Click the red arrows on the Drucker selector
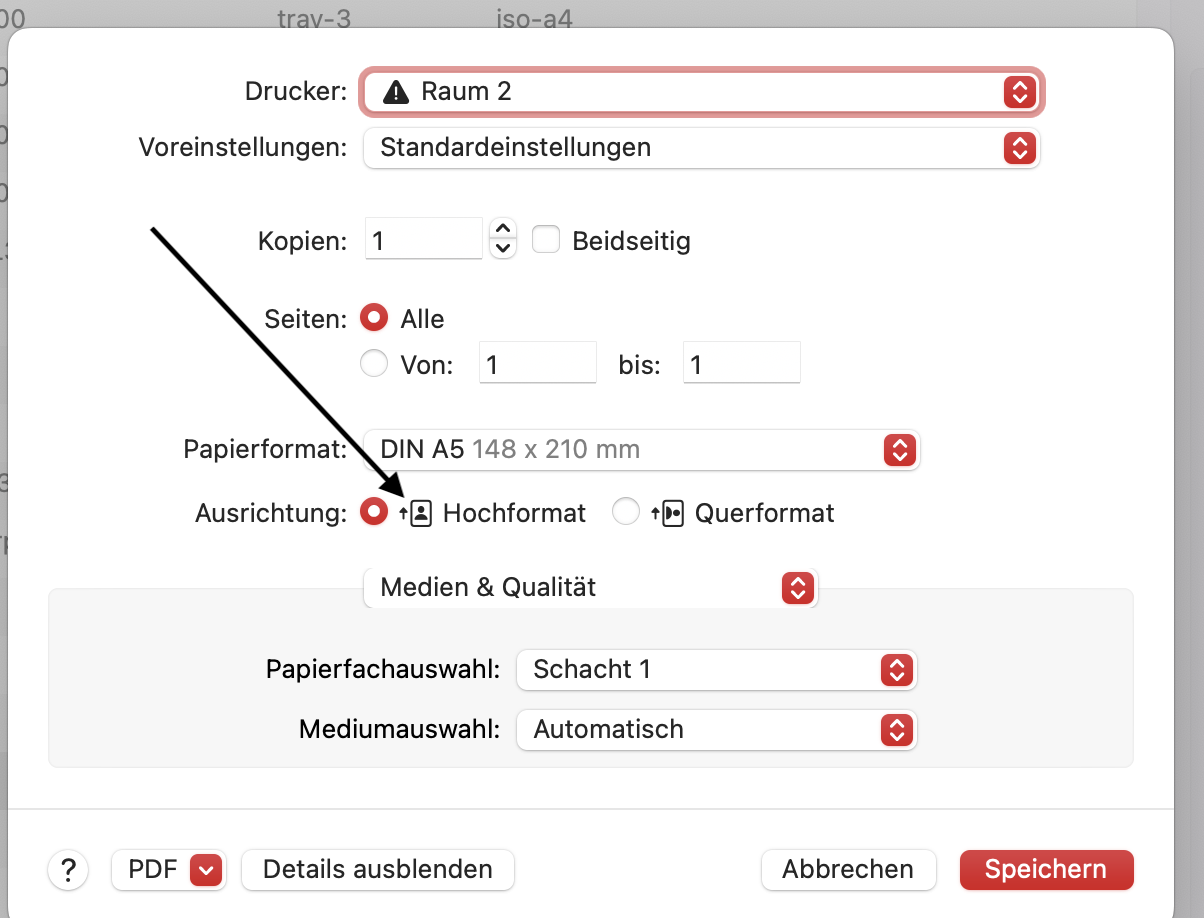 (1018, 93)
